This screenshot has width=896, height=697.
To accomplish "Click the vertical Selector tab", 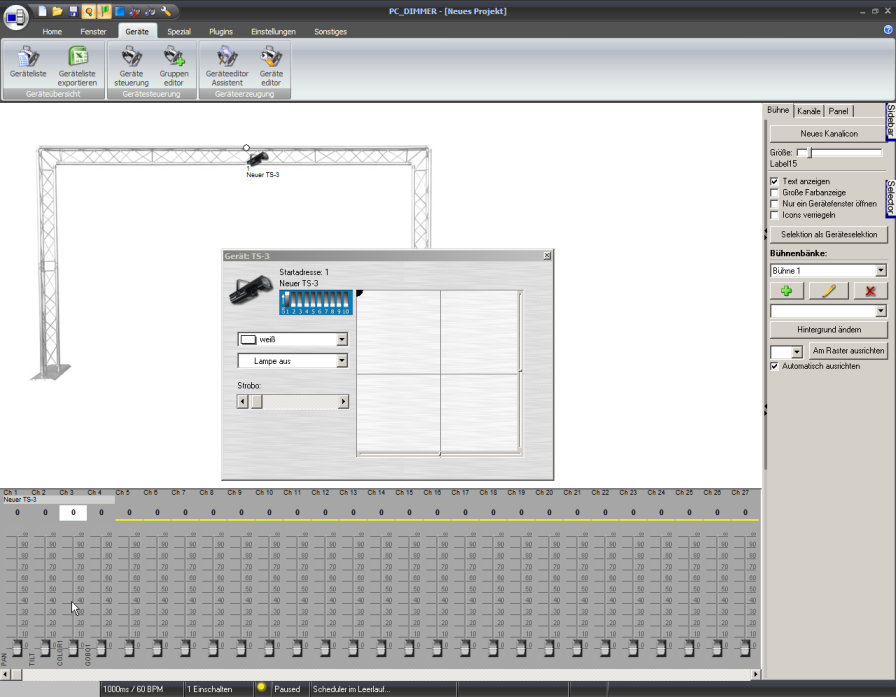I will pyautogui.click(x=890, y=198).
